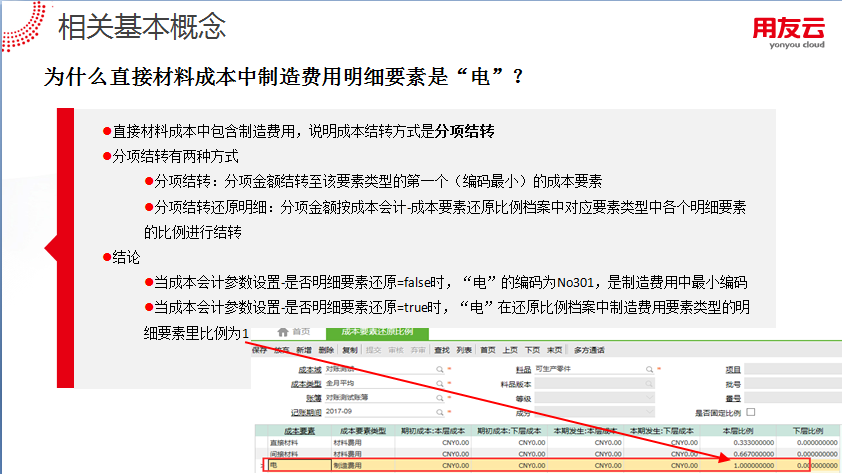This screenshot has height=474, width=842.
Task: Click the 项目 input field
Action: [792, 369]
